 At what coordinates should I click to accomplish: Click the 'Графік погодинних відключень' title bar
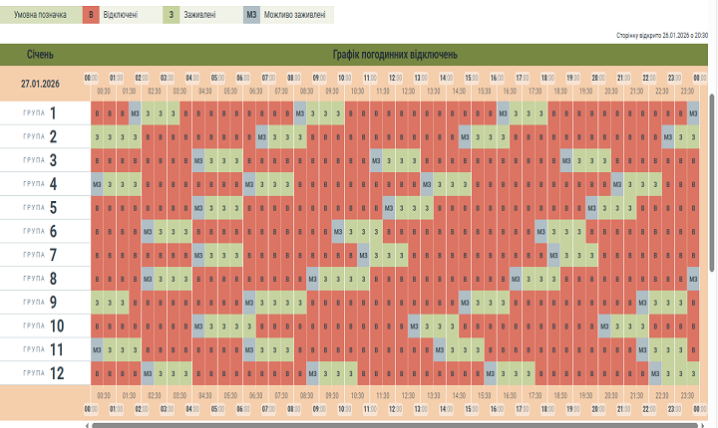tap(395, 53)
